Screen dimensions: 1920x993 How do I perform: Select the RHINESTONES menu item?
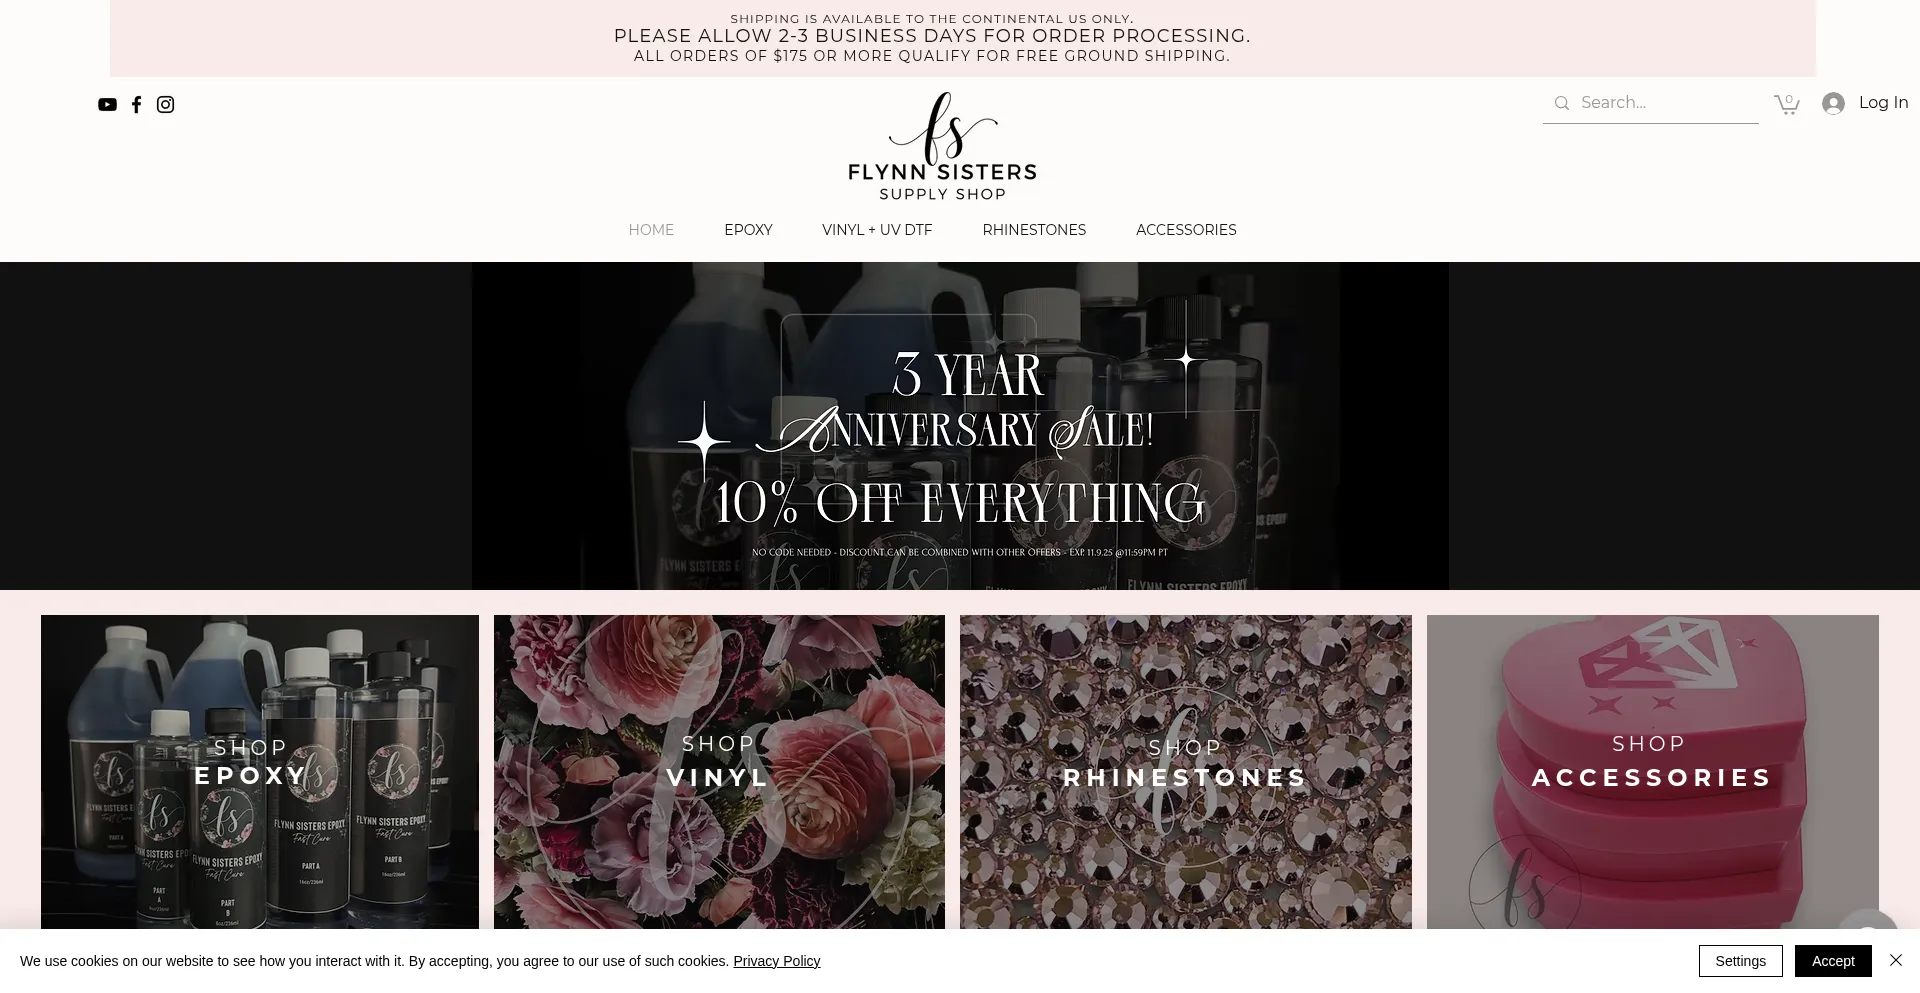(x=1034, y=230)
